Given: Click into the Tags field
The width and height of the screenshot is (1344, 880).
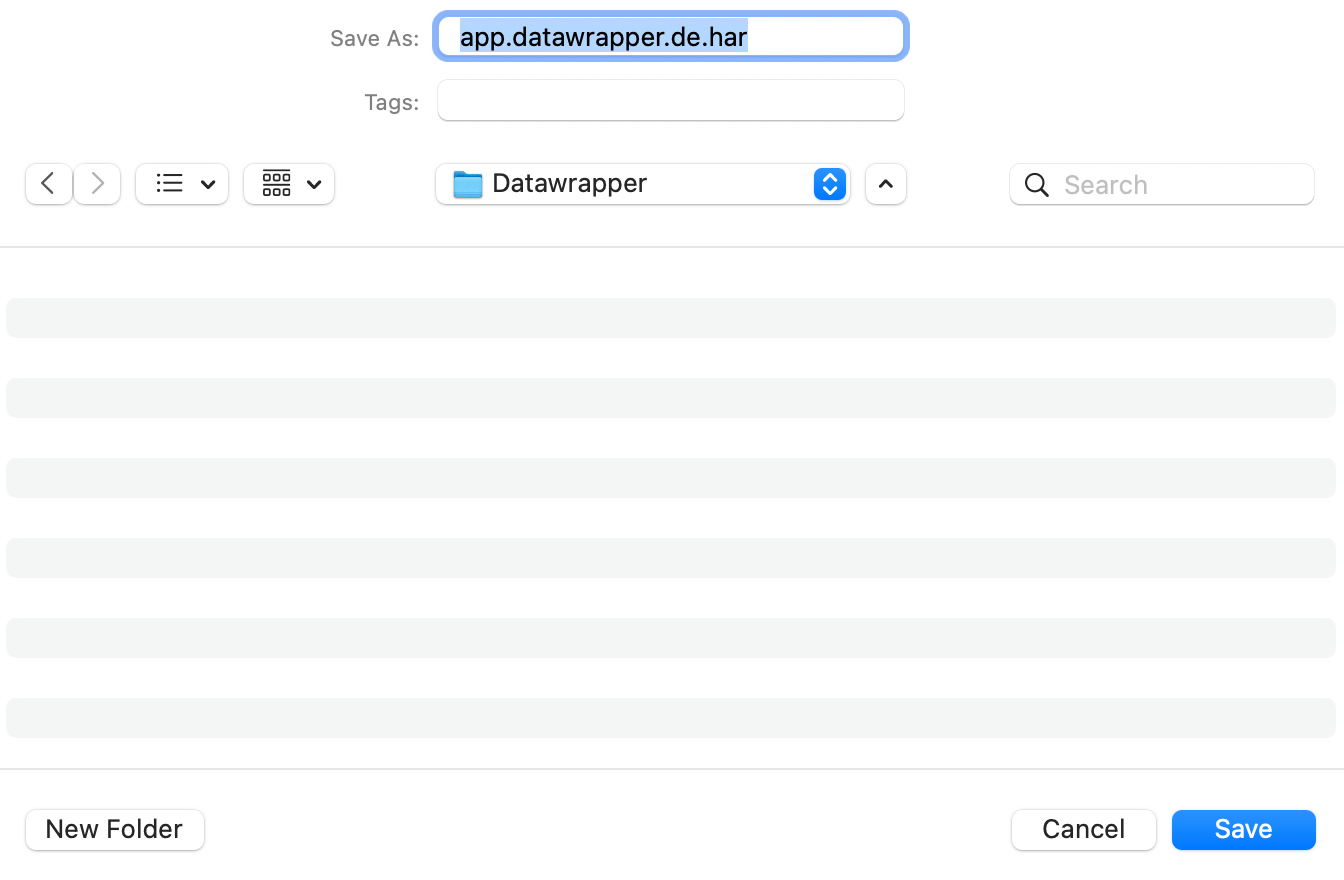Looking at the screenshot, I should (x=670, y=101).
